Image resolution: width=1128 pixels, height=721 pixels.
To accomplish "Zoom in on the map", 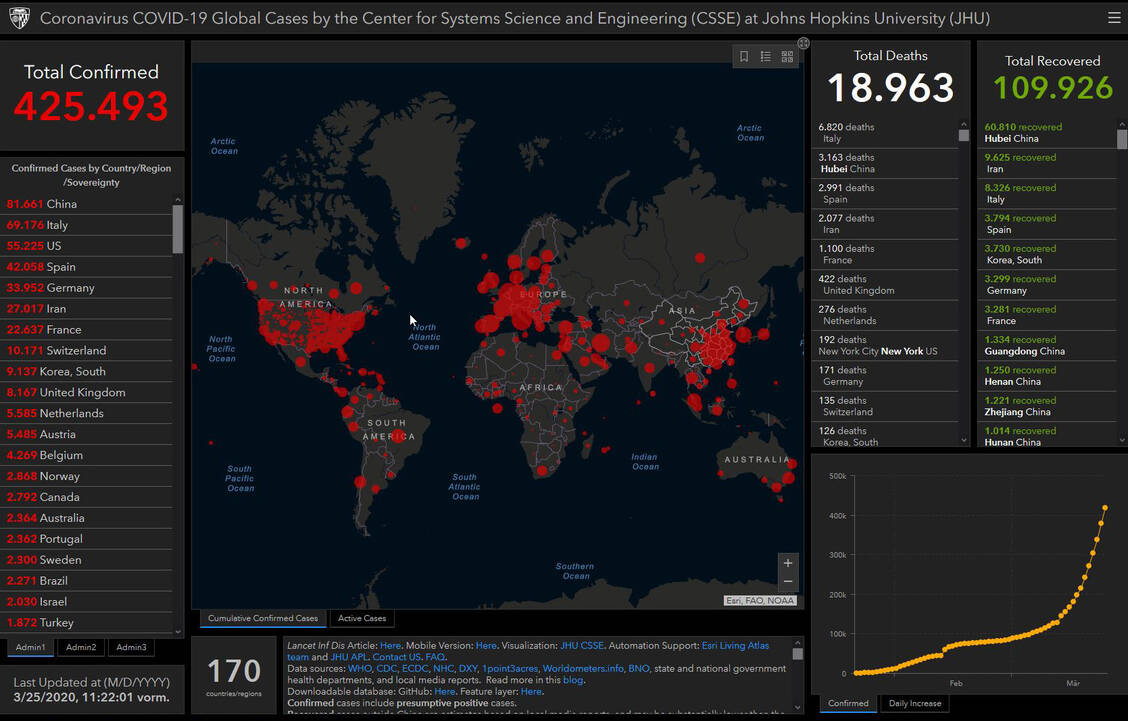I will click(788, 563).
